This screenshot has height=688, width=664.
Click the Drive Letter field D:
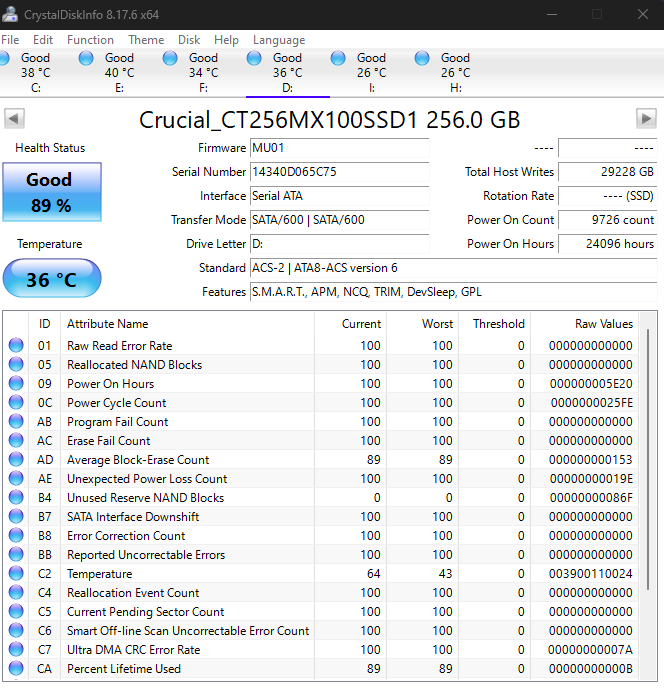340,244
